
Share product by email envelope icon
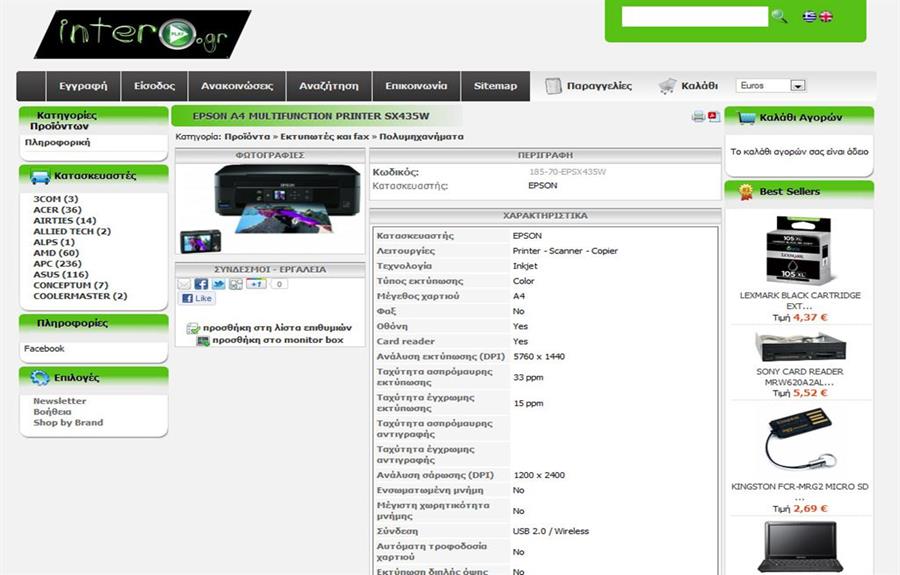coord(184,284)
